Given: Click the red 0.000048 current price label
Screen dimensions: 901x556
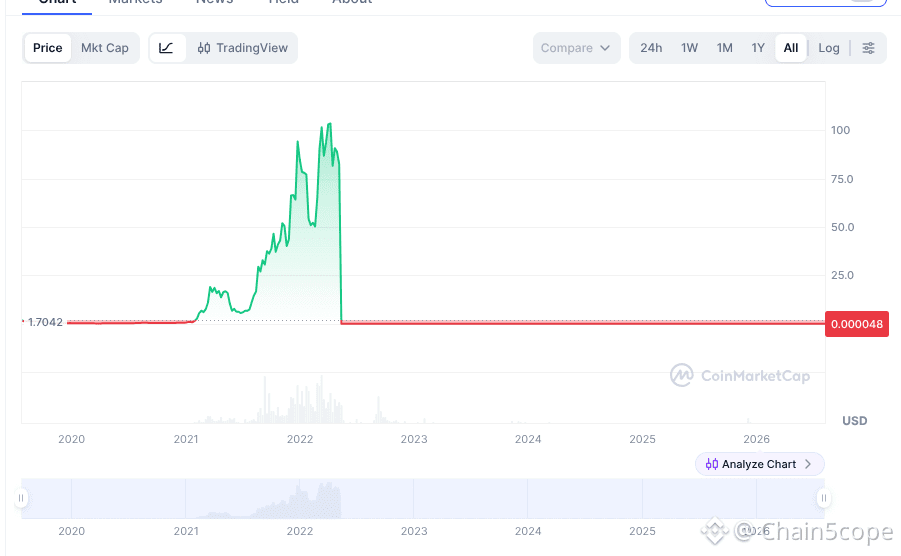Looking at the screenshot, I should (857, 324).
